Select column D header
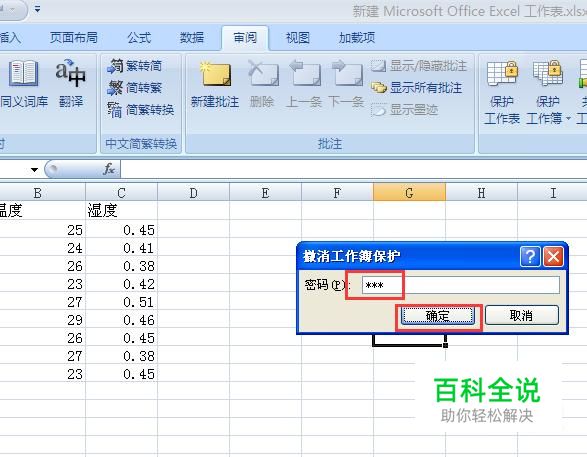587x457 pixels. pyautogui.click(x=193, y=193)
